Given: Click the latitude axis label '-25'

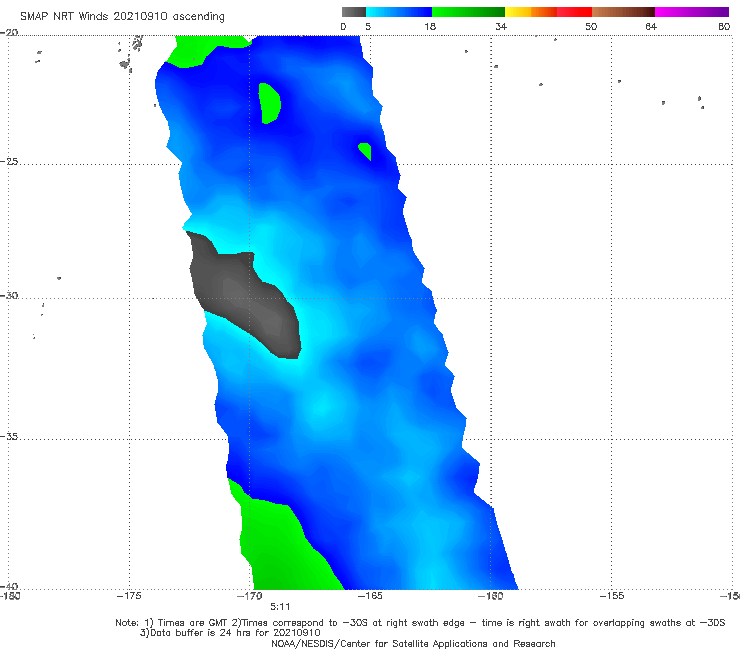Looking at the screenshot, I should (x=9, y=161).
